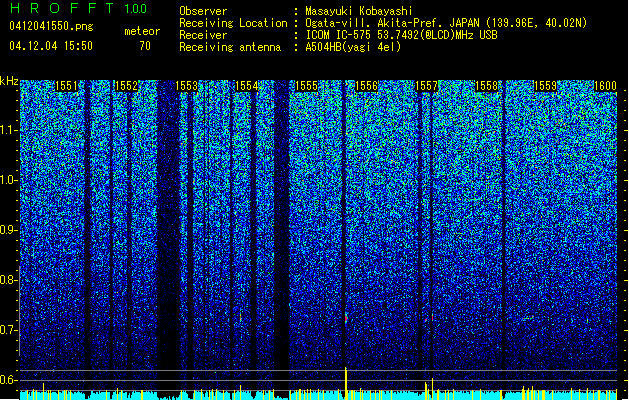The width and height of the screenshot is (629, 400).
Task: Click the 1.0 kHz axis label
Action: coord(9,180)
